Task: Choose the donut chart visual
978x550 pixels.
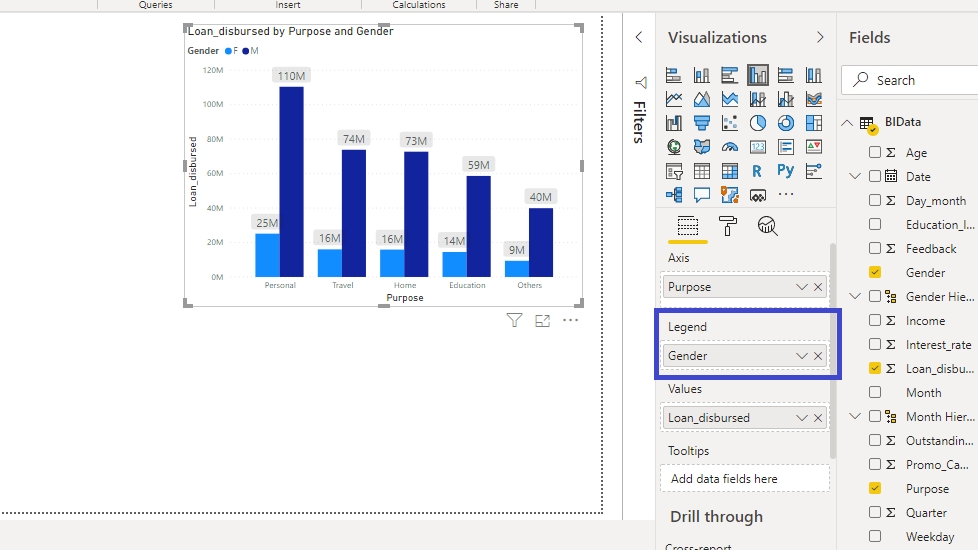Action: pos(786,123)
